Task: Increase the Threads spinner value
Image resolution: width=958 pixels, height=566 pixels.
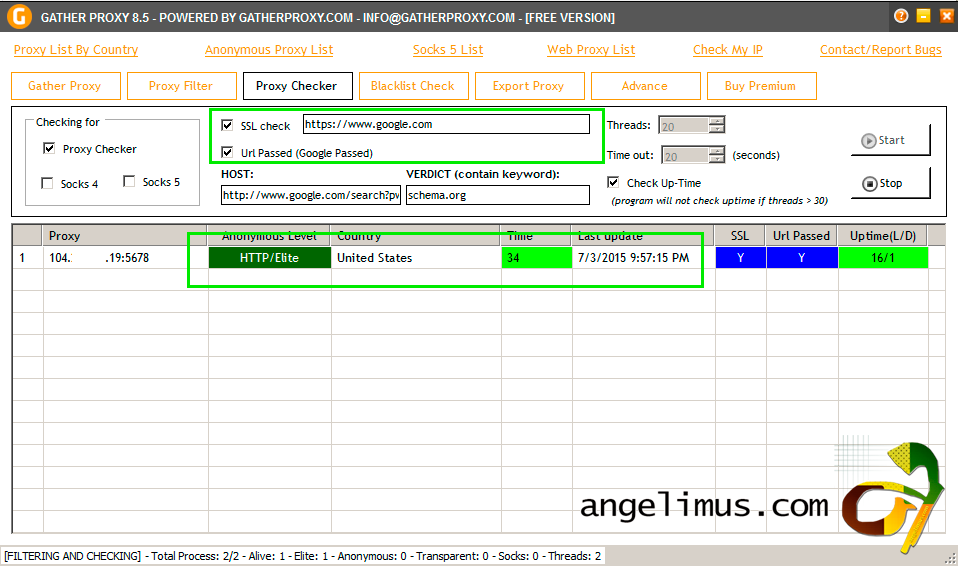Action: click(717, 120)
